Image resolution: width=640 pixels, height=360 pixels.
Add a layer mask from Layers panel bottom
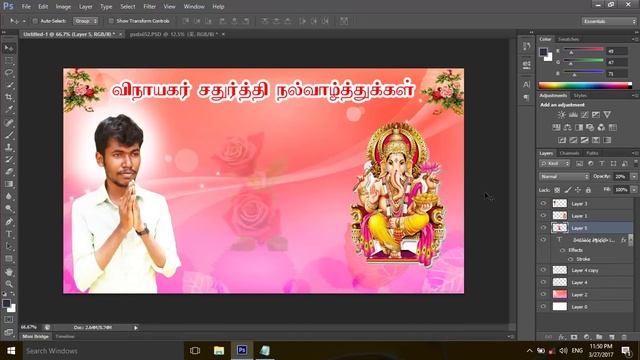coord(574,337)
